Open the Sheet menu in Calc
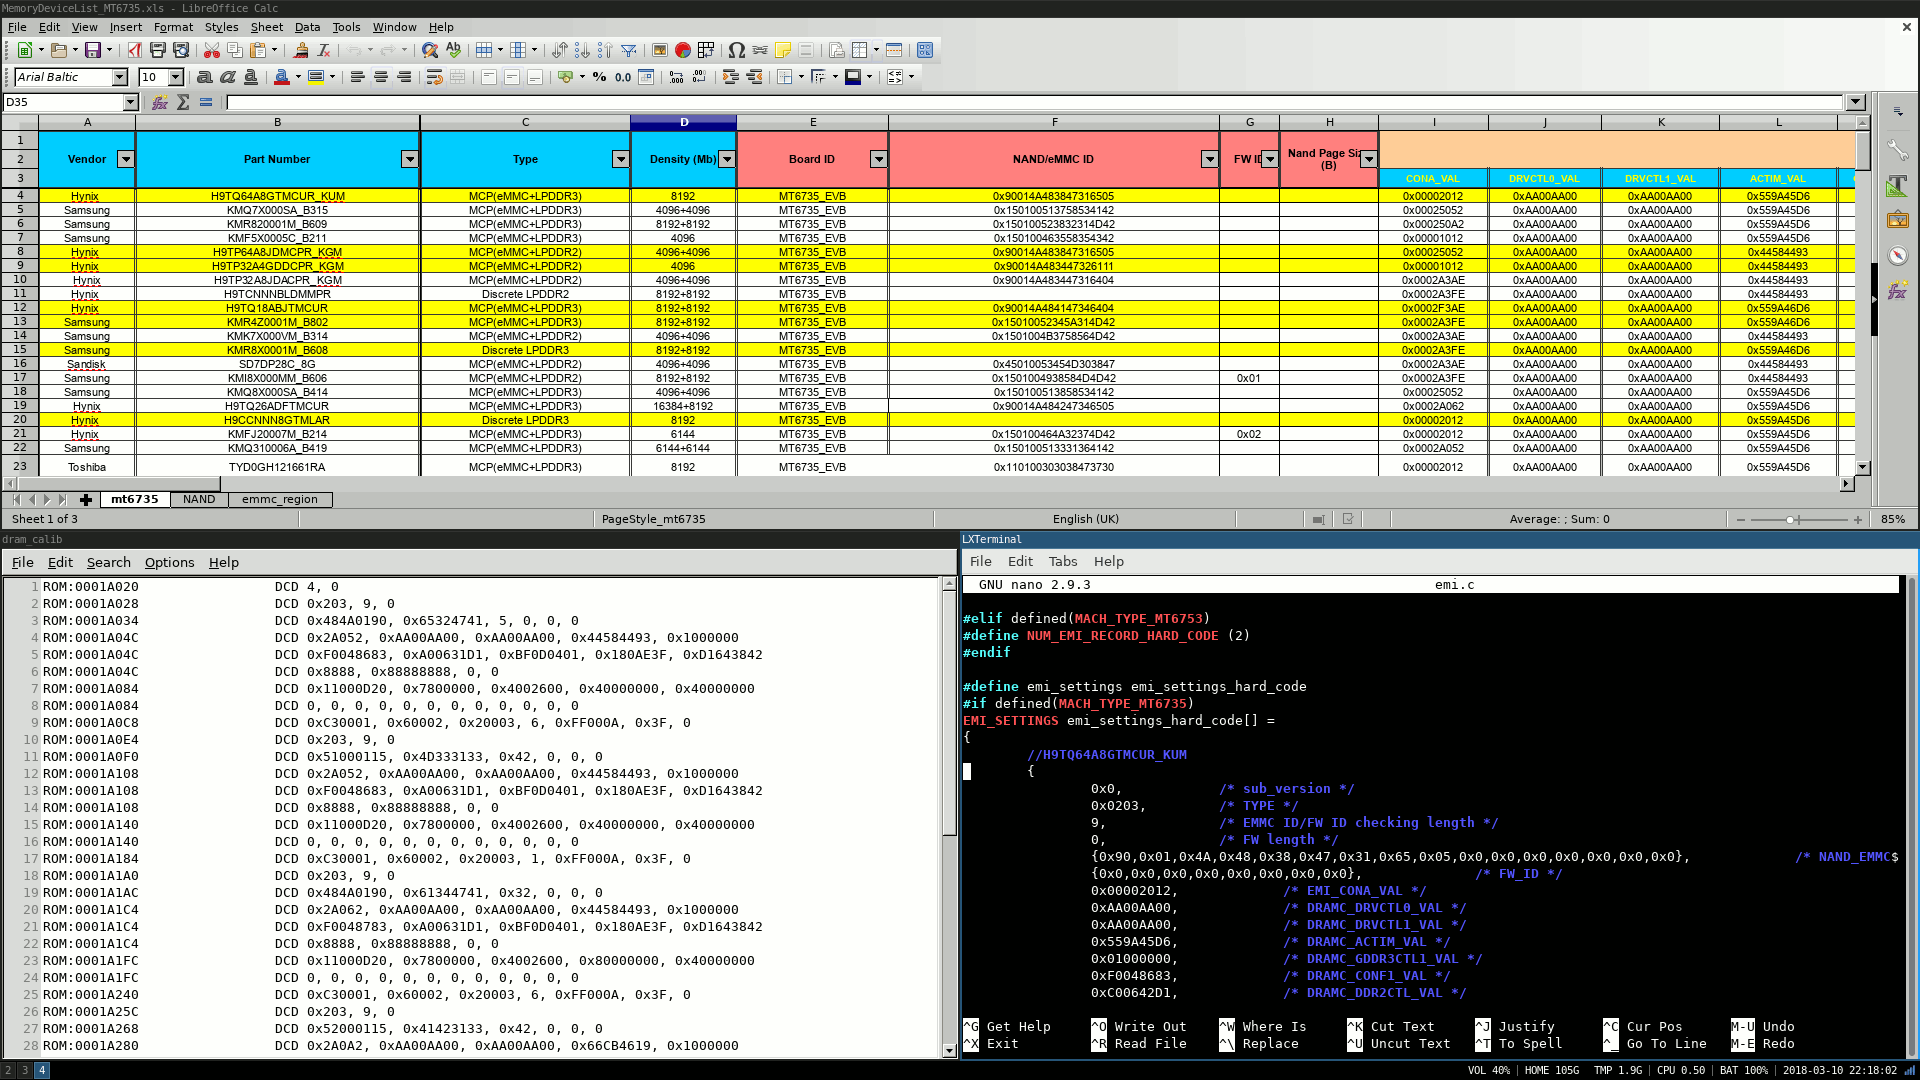 (266, 27)
